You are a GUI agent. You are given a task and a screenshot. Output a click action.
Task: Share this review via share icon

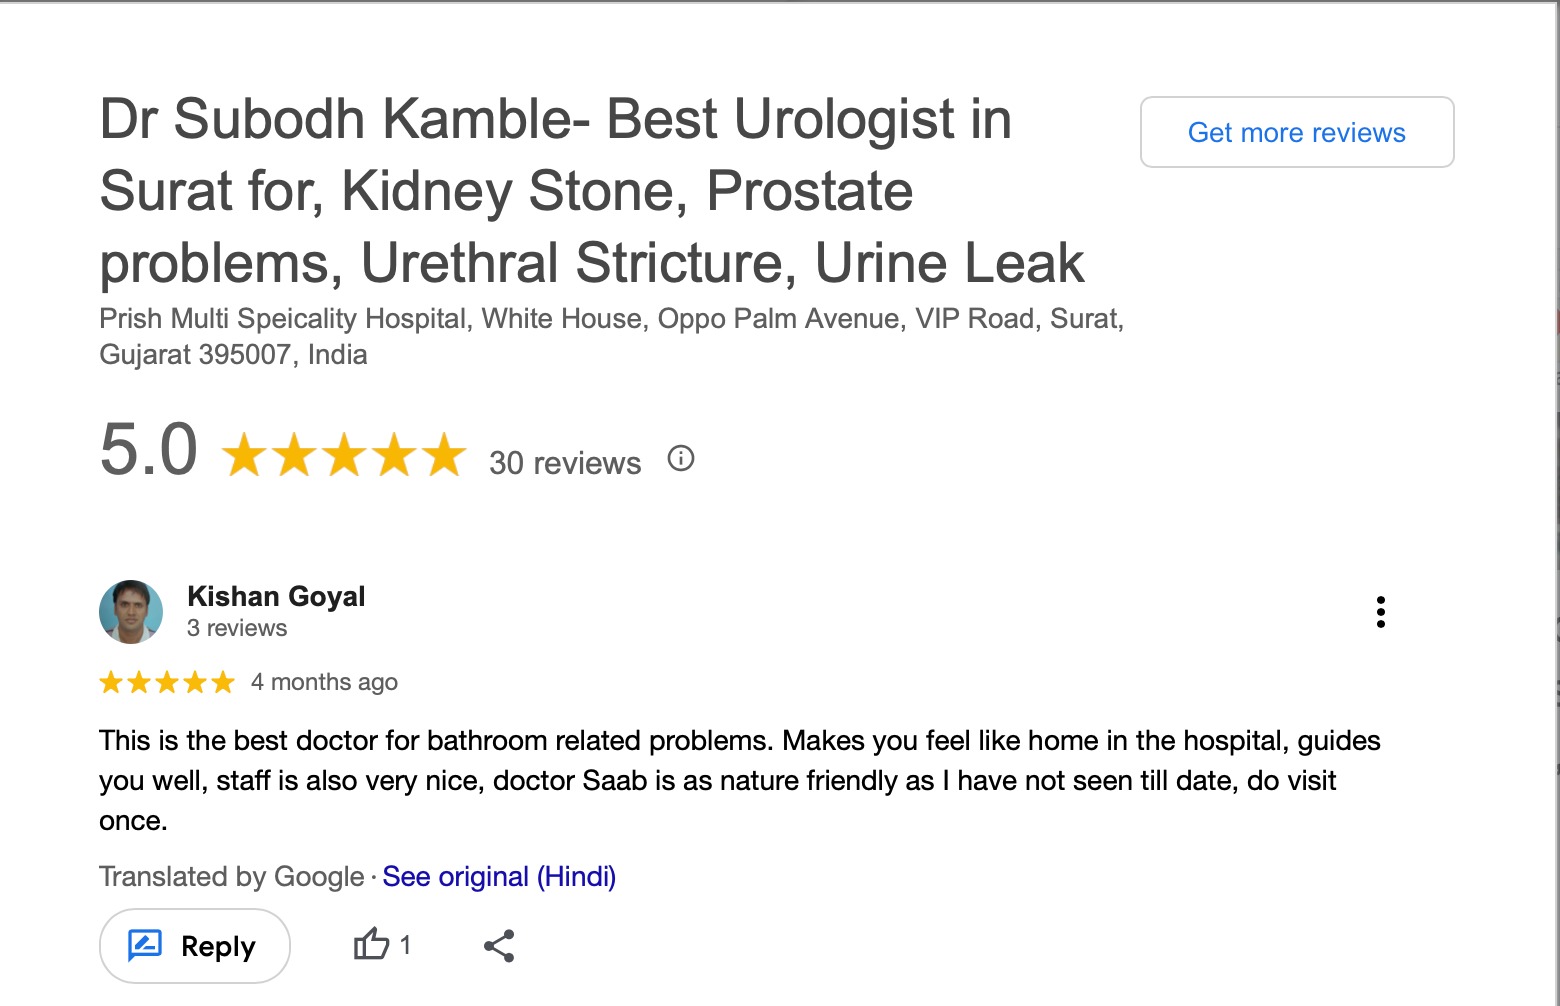point(499,946)
